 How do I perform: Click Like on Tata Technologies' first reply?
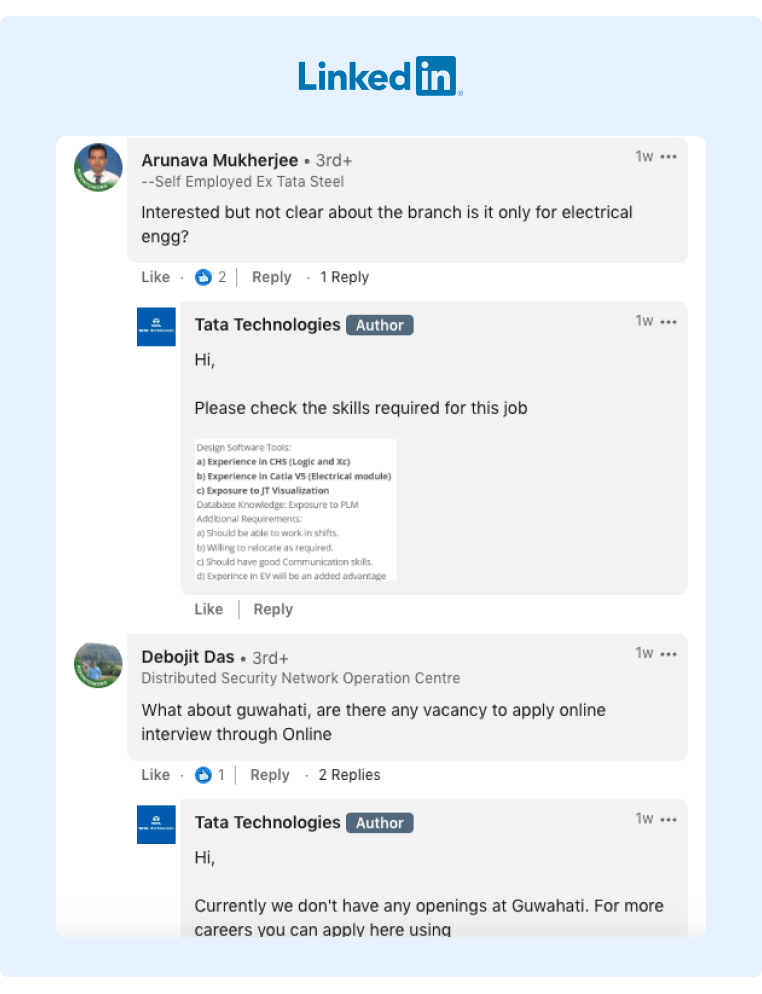[x=208, y=609]
